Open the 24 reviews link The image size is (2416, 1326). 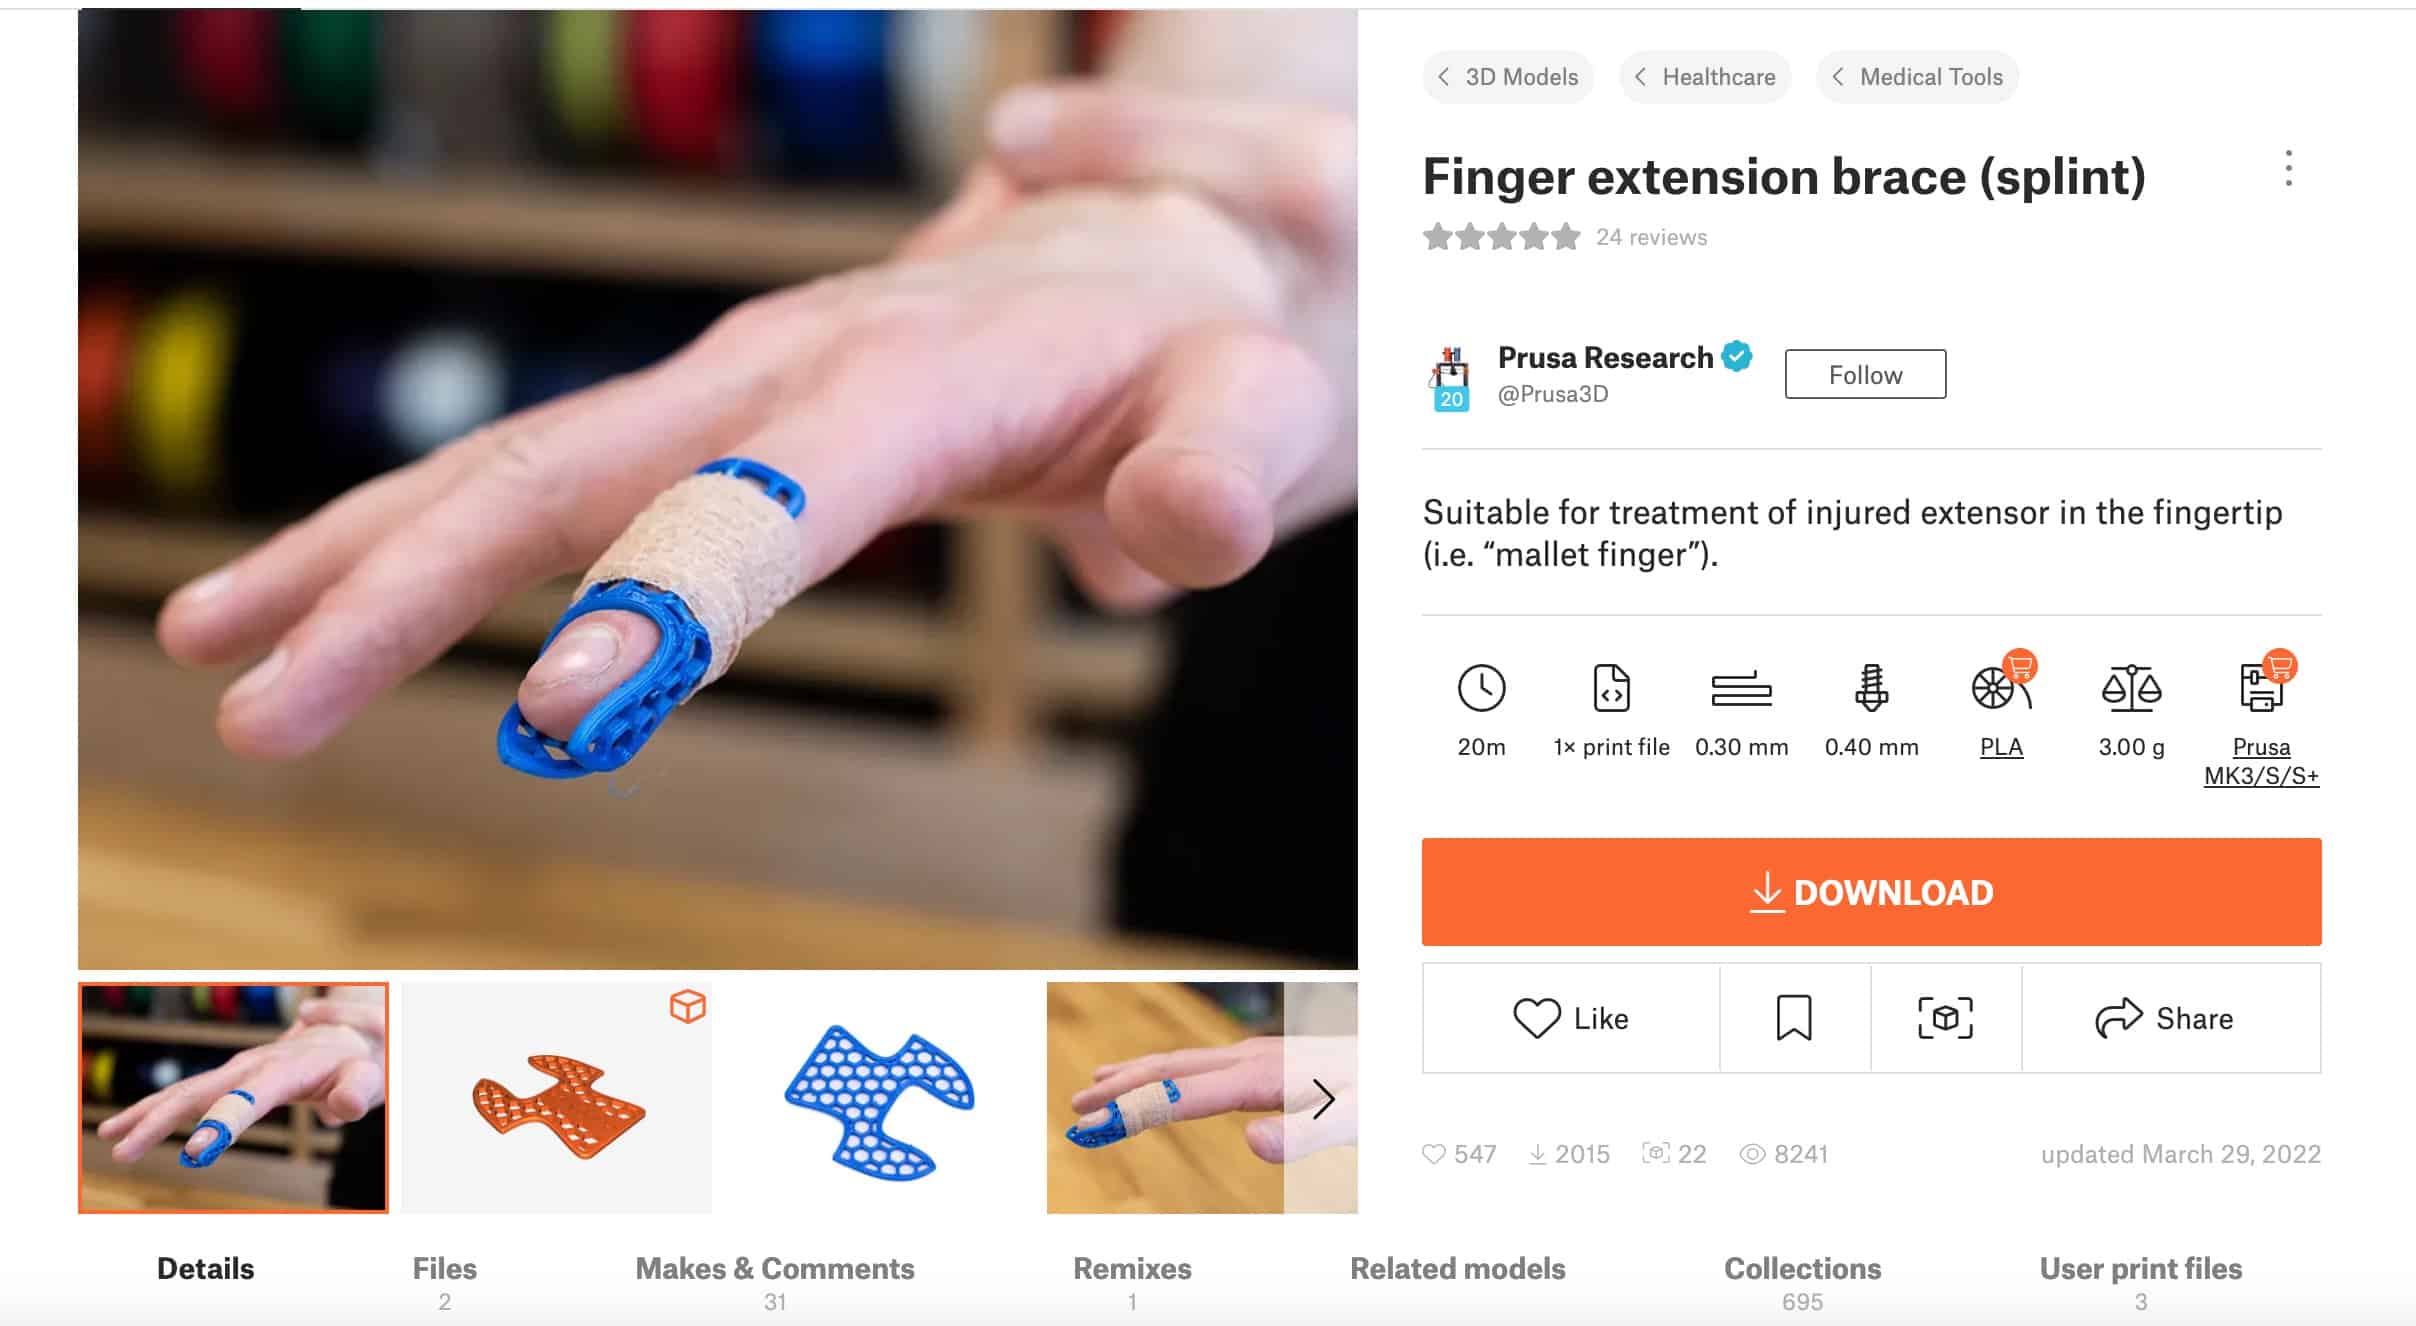(1651, 237)
